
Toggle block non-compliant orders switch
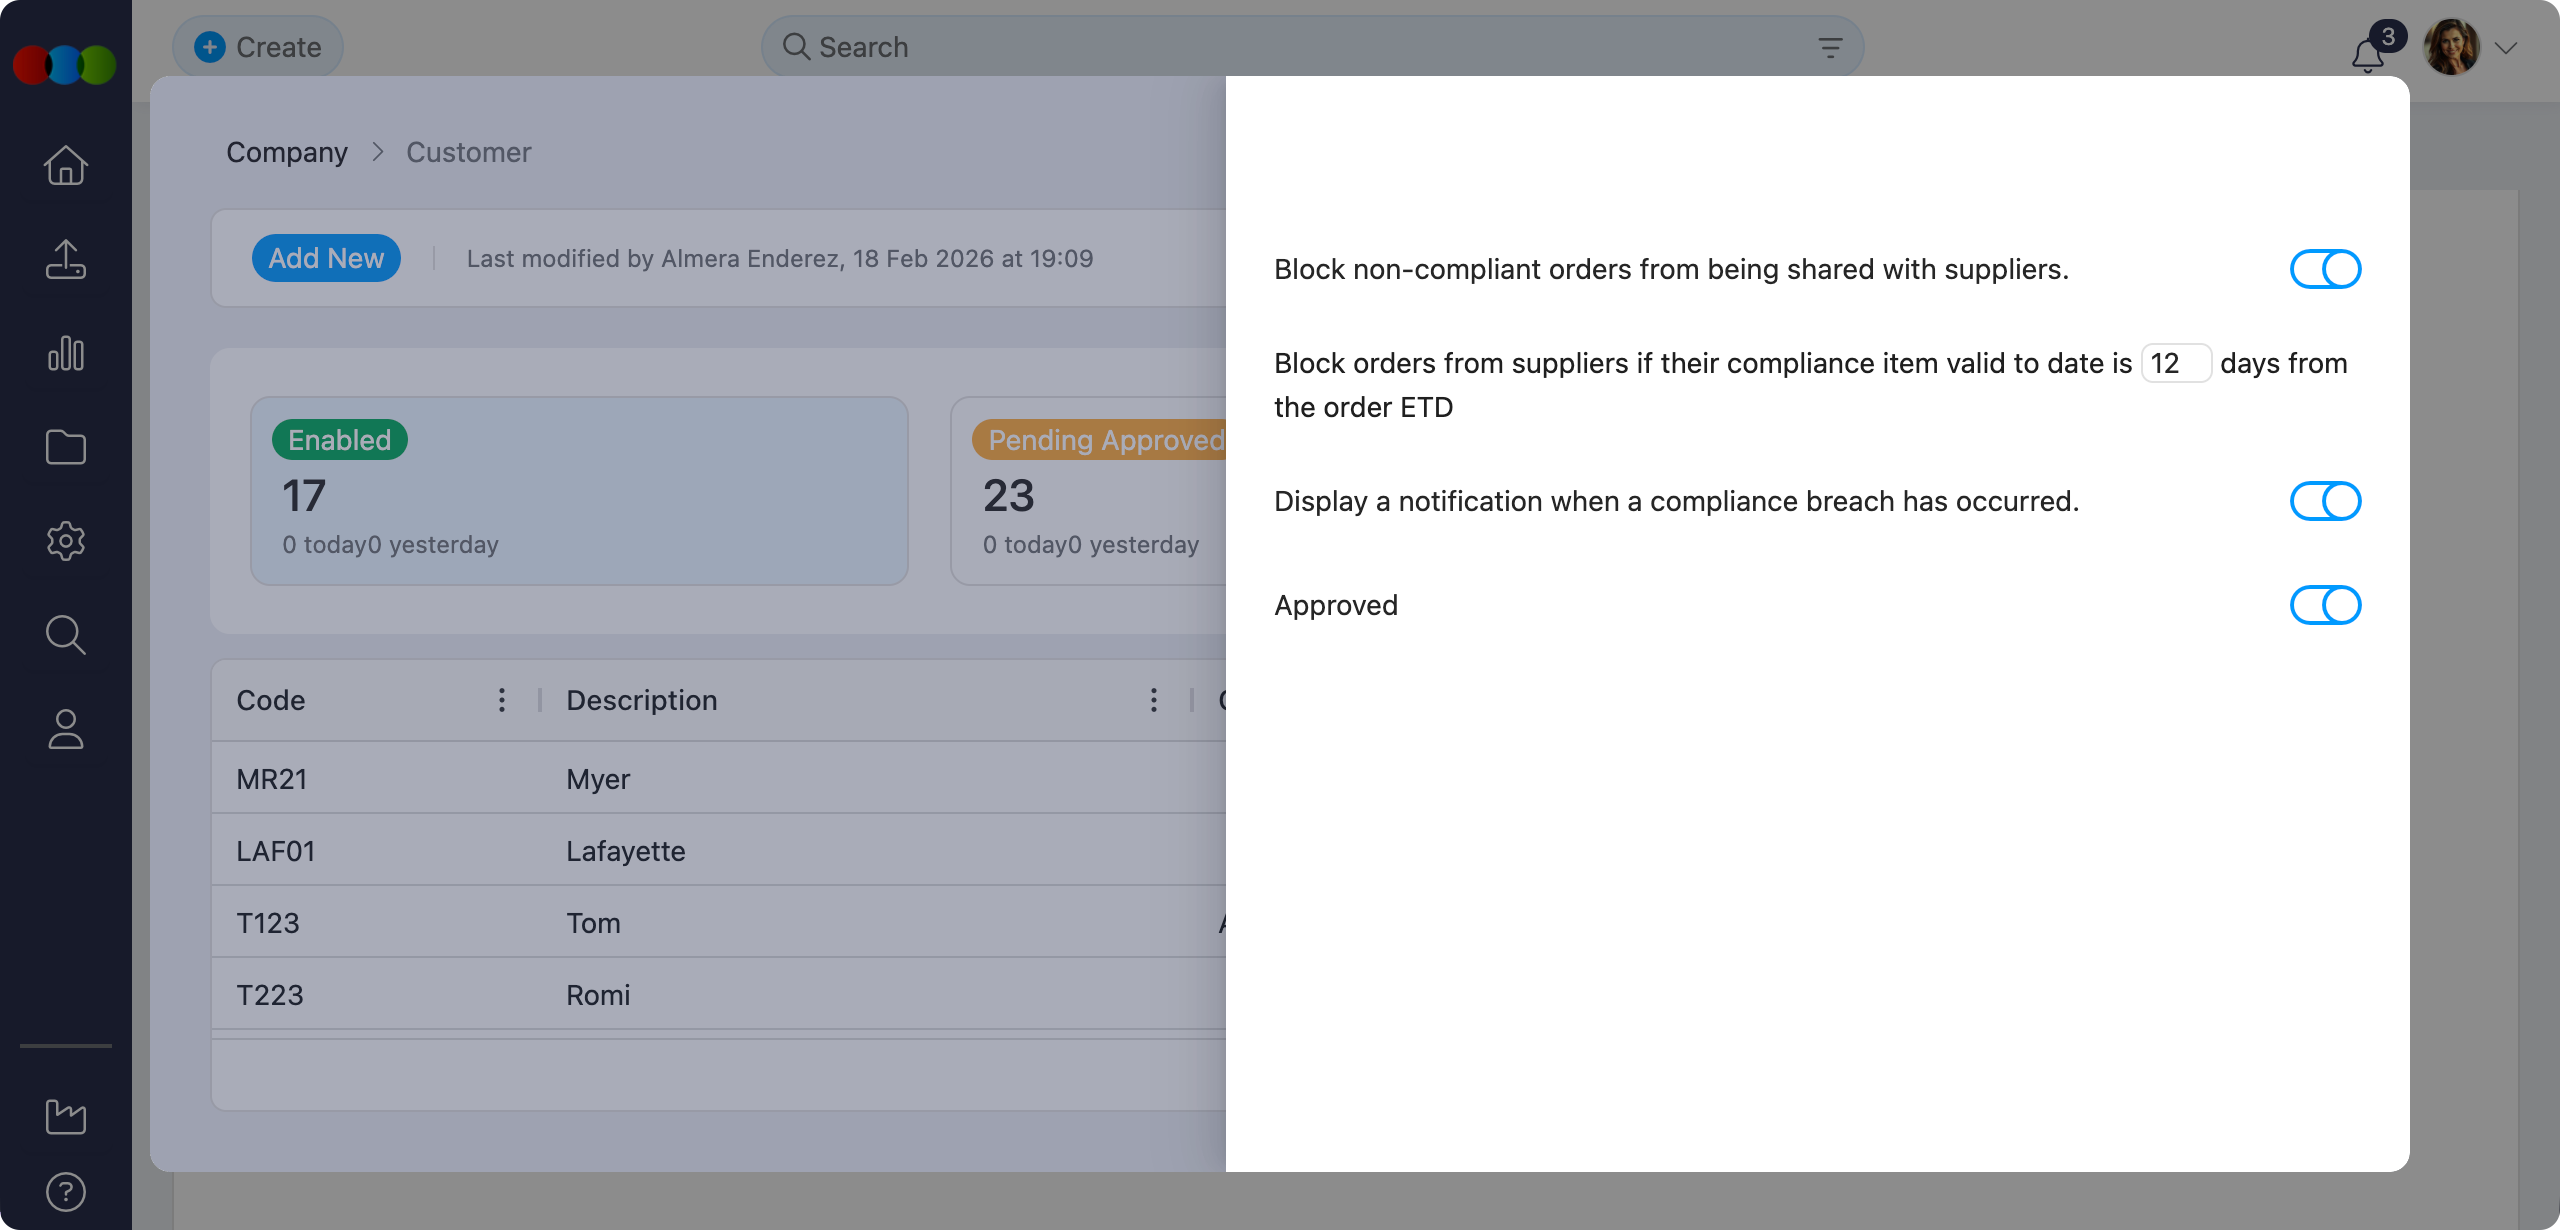coord(2325,269)
